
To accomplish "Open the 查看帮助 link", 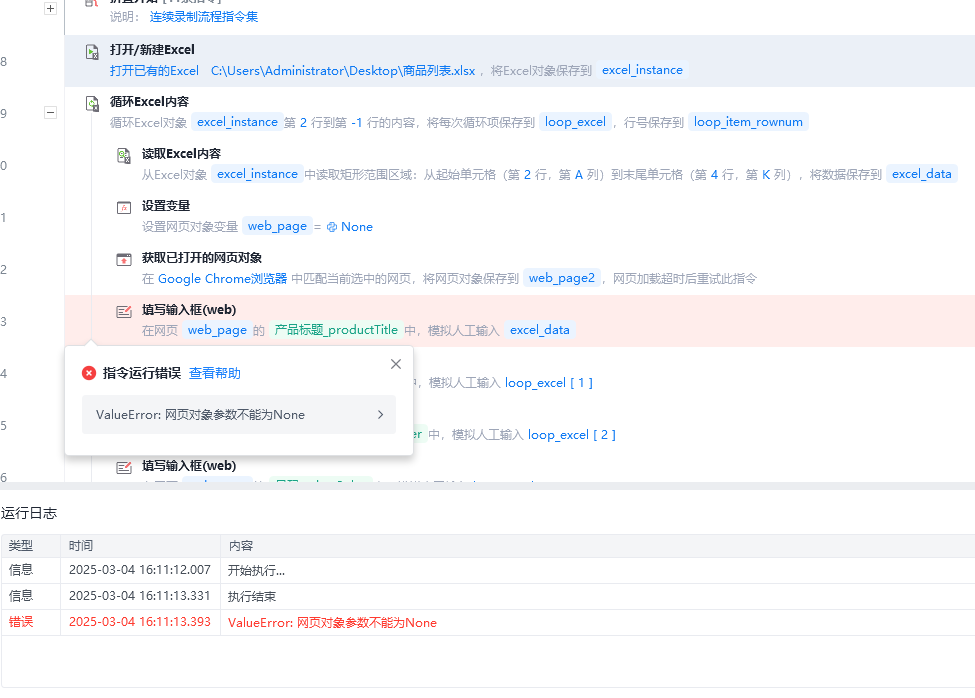I will click(x=215, y=373).
